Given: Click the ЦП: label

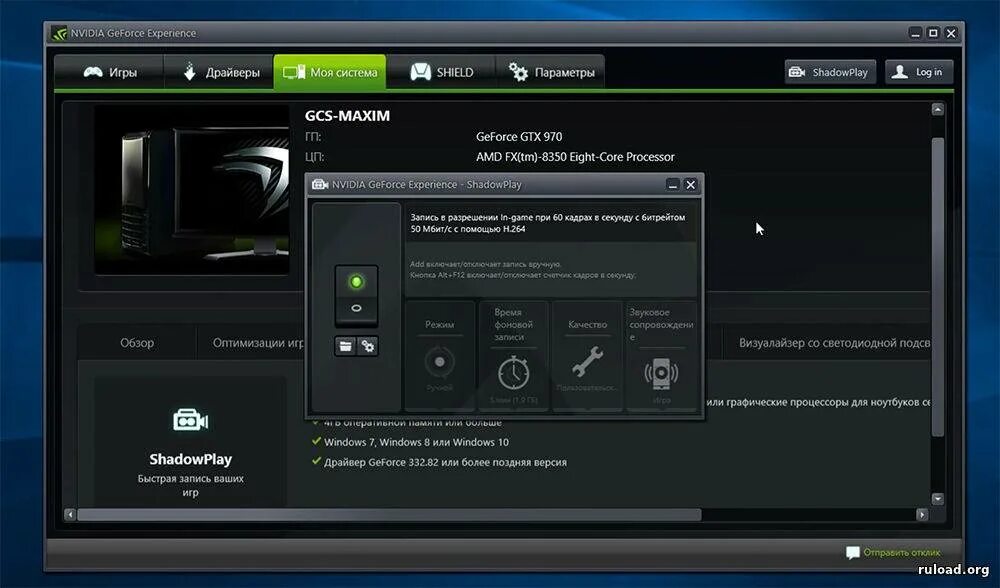Looking at the screenshot, I should (314, 157).
